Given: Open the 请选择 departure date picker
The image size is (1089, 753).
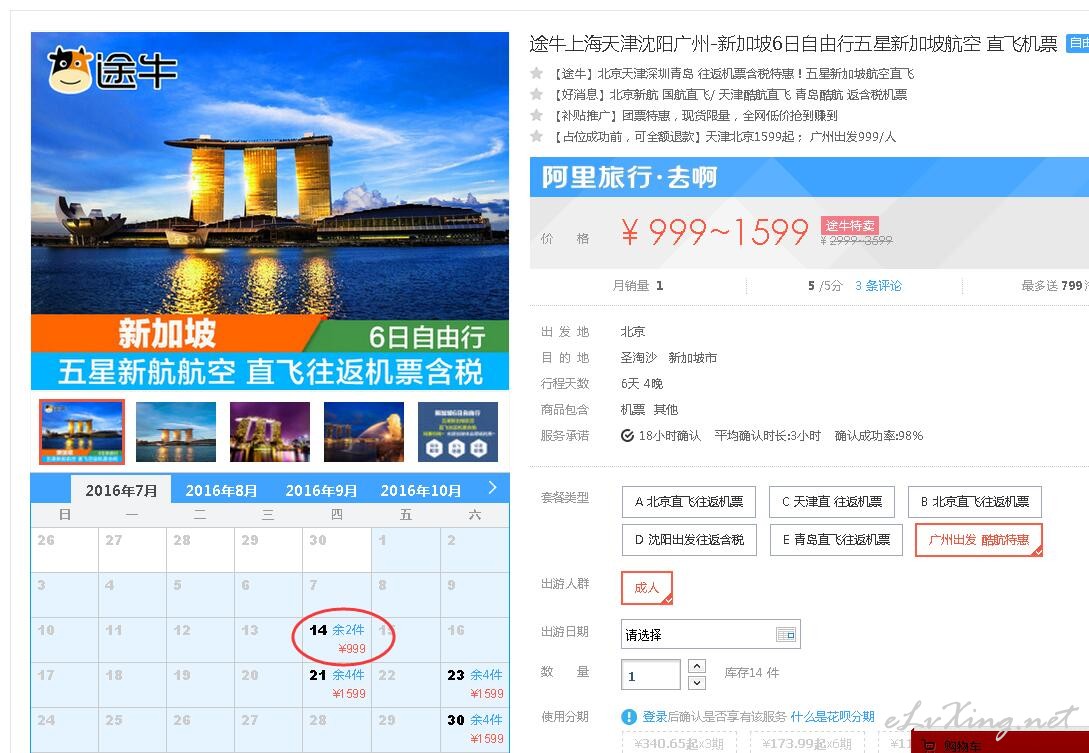Looking at the screenshot, I should coord(710,634).
